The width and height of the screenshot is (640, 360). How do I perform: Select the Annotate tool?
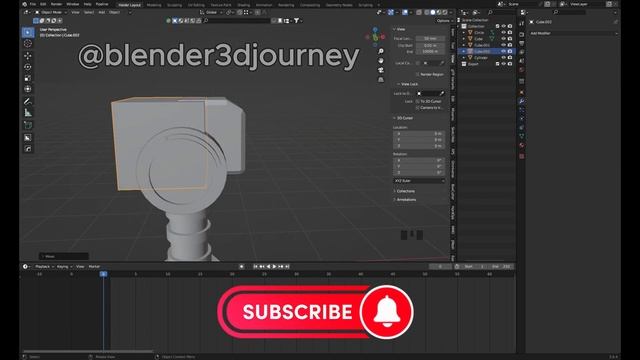[x=28, y=101]
